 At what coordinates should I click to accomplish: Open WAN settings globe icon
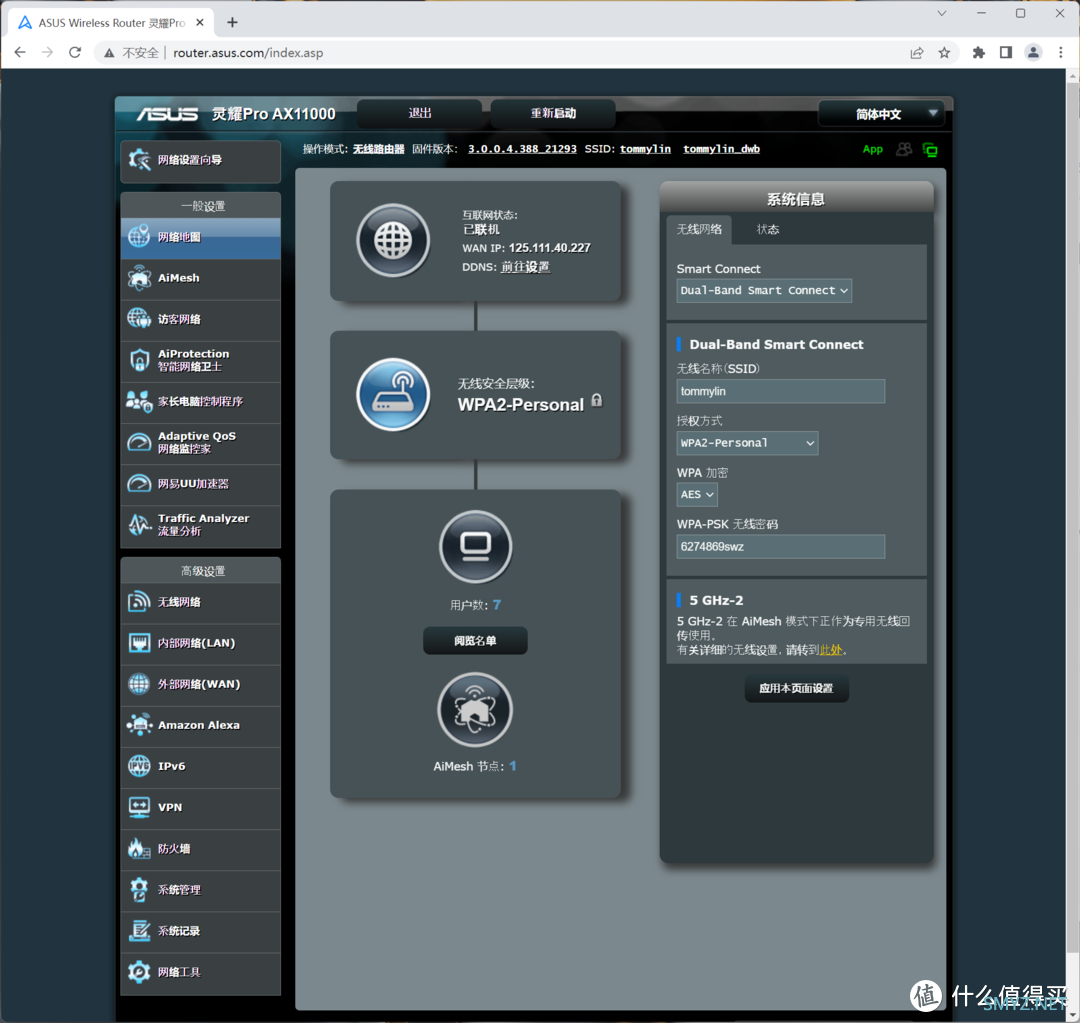pos(139,684)
